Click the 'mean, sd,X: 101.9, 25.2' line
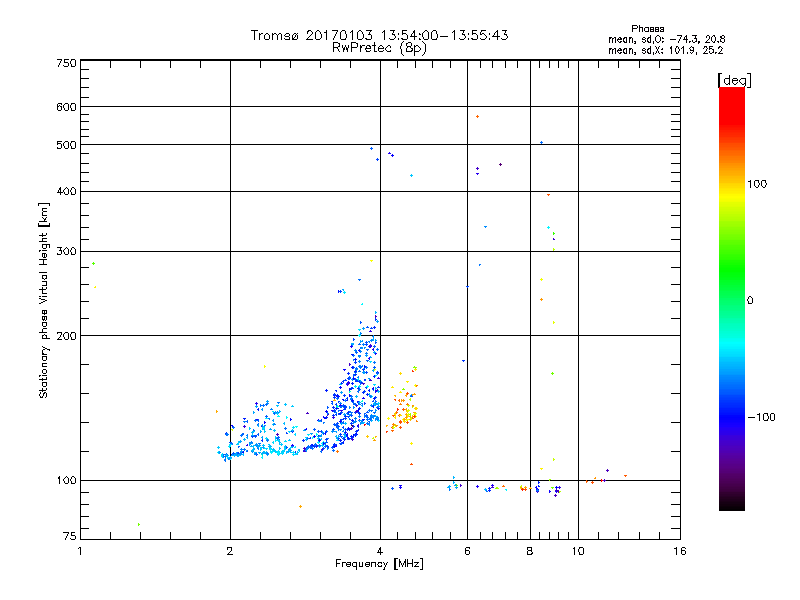Image resolution: width=800 pixels, height=600 pixels. 665,50
